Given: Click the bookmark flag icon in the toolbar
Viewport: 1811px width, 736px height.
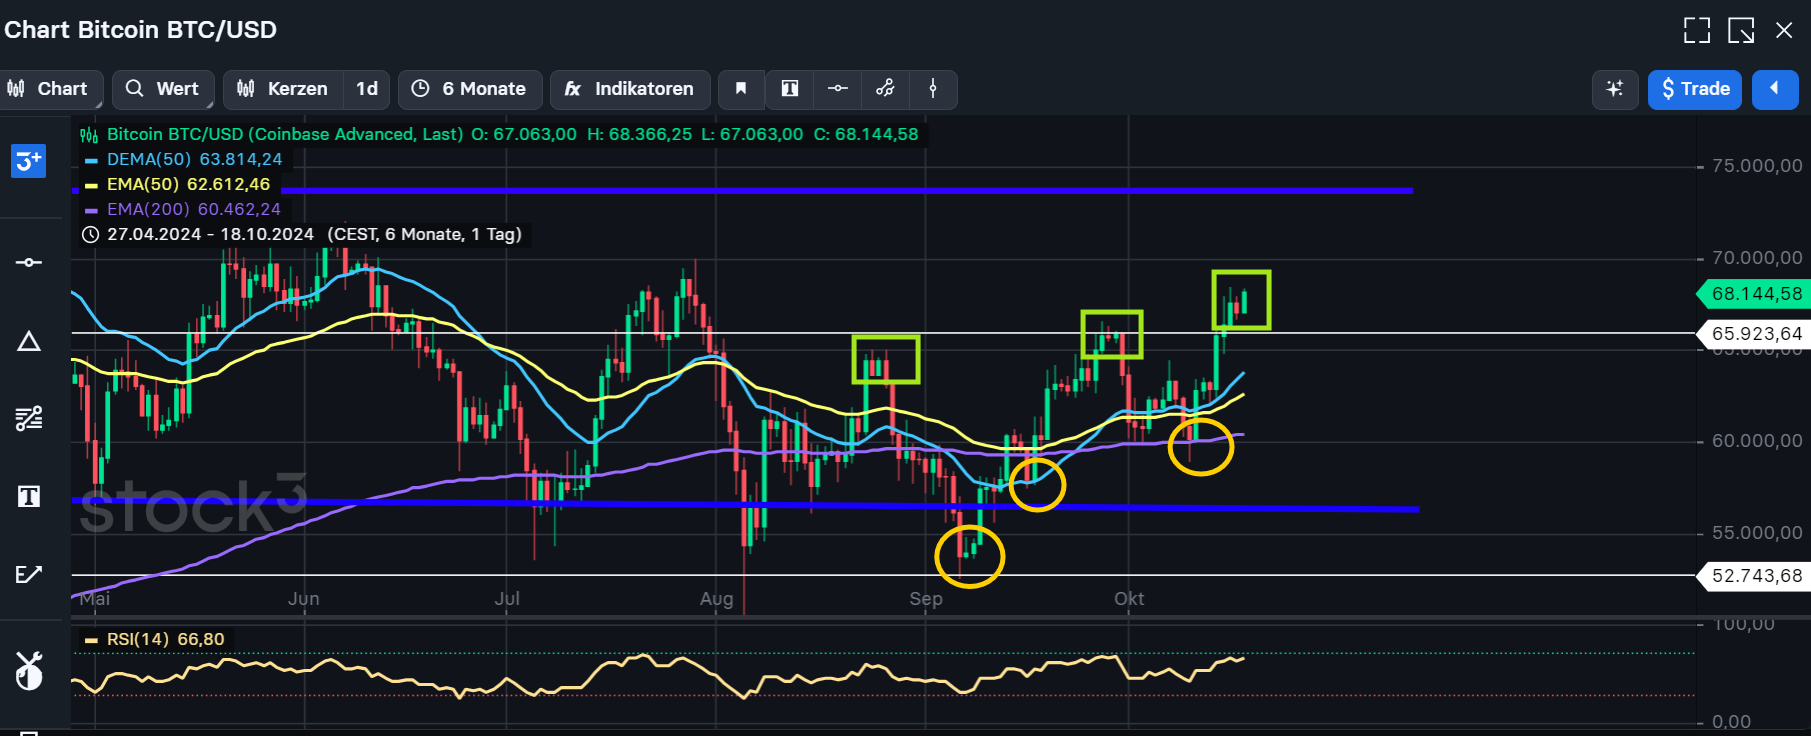Looking at the screenshot, I should [x=741, y=89].
